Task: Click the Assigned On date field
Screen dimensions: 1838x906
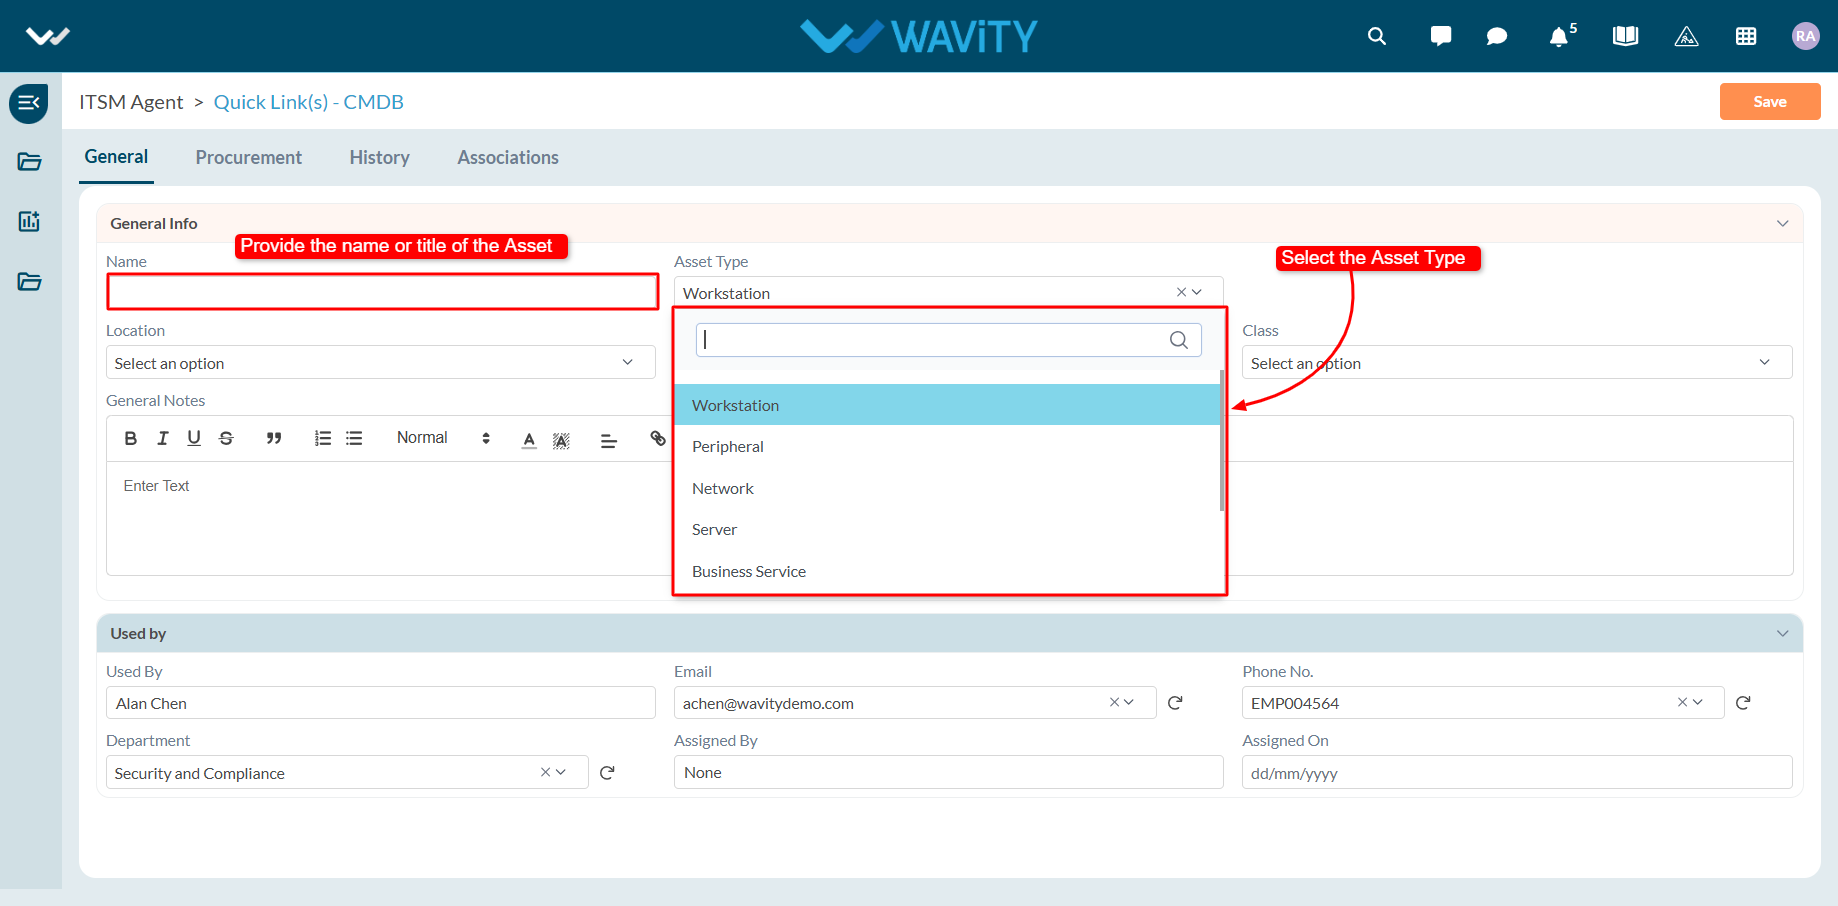Action: click(x=1517, y=772)
